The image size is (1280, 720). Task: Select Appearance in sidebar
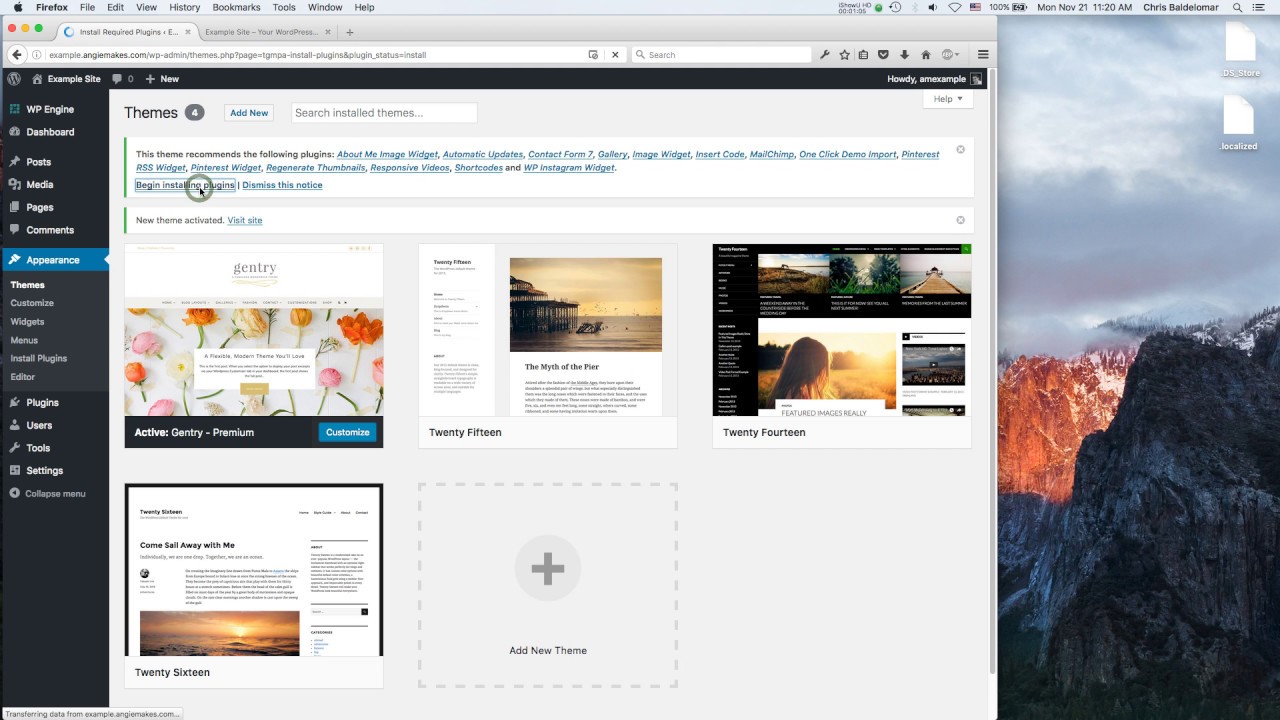point(54,260)
